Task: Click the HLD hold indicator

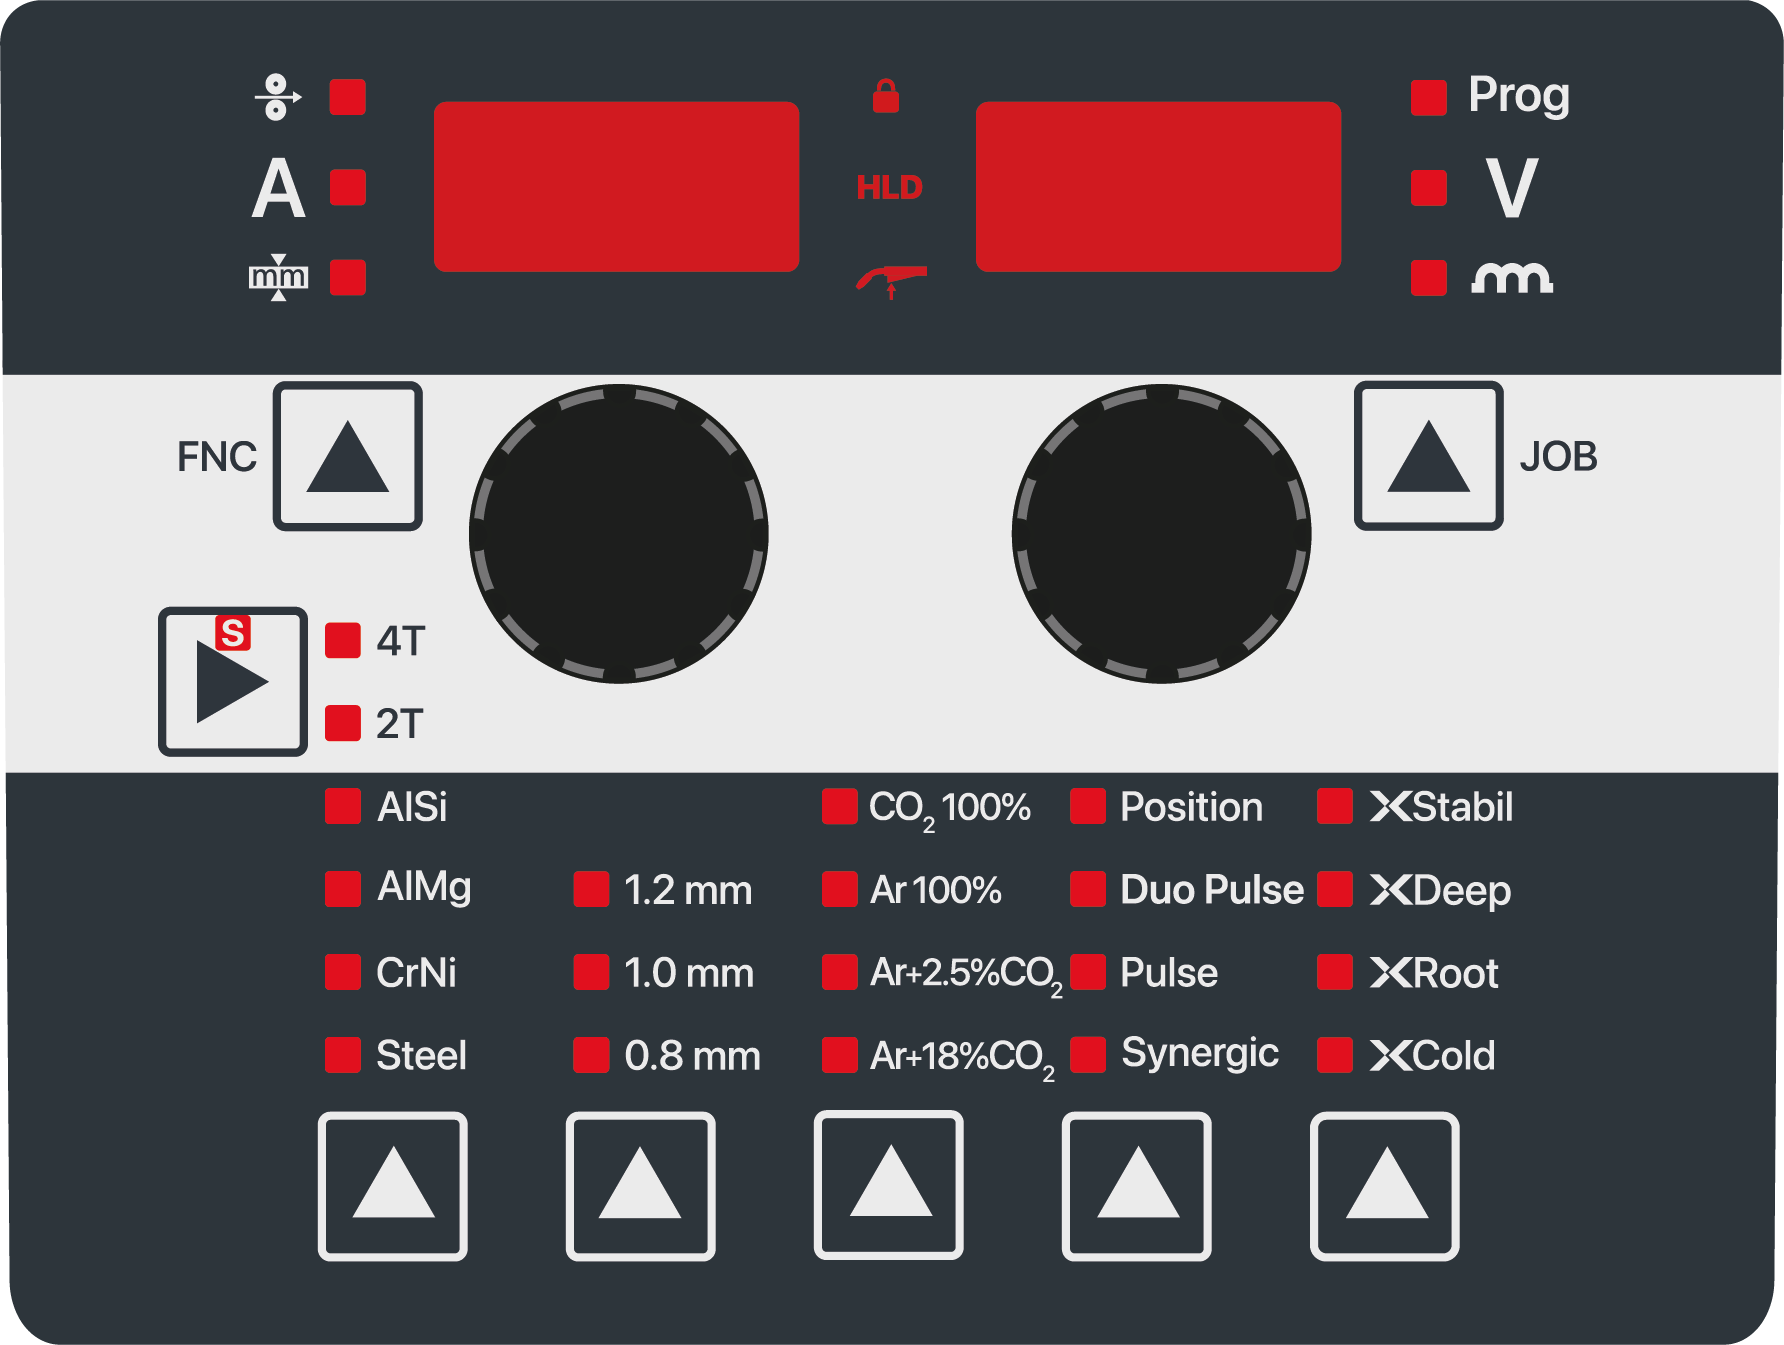Action: pos(889,187)
